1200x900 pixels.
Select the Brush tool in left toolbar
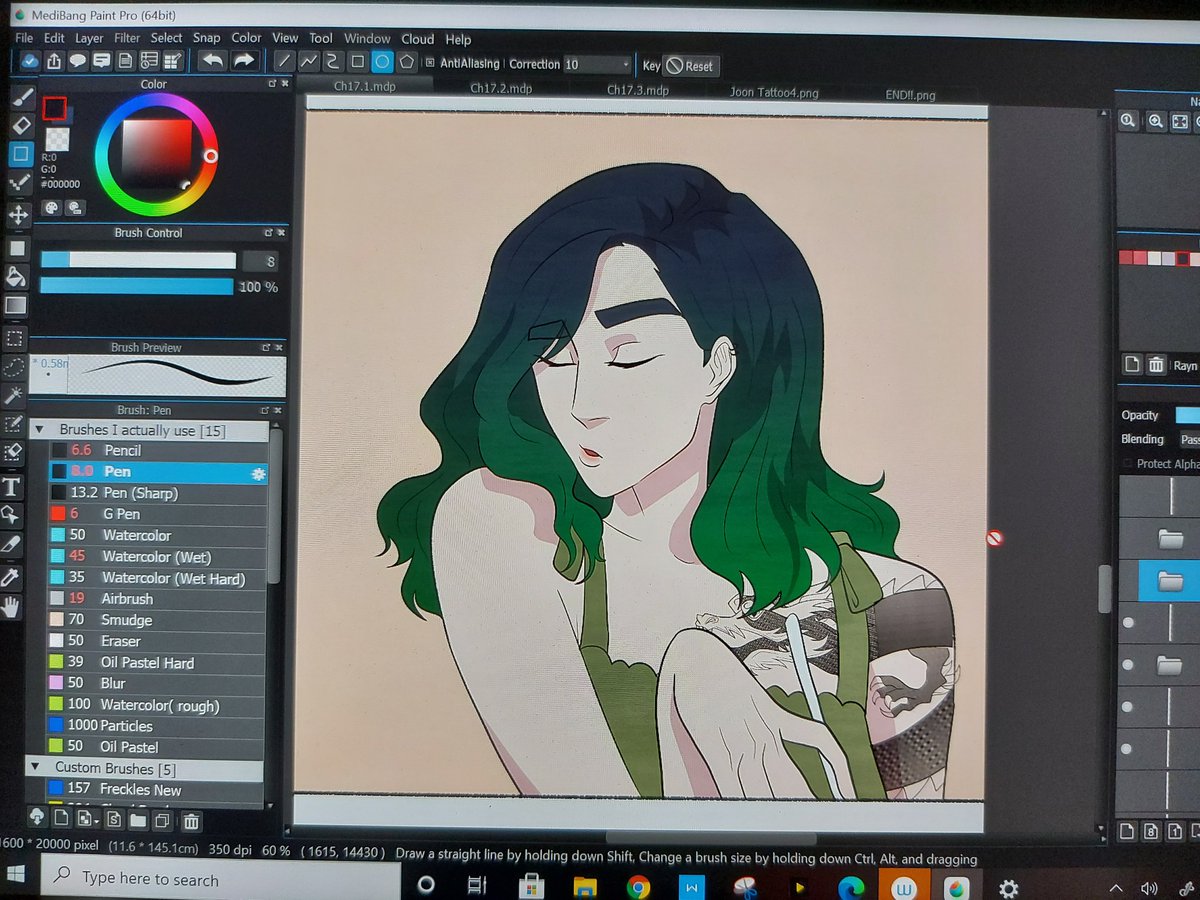pyautogui.click(x=21, y=97)
